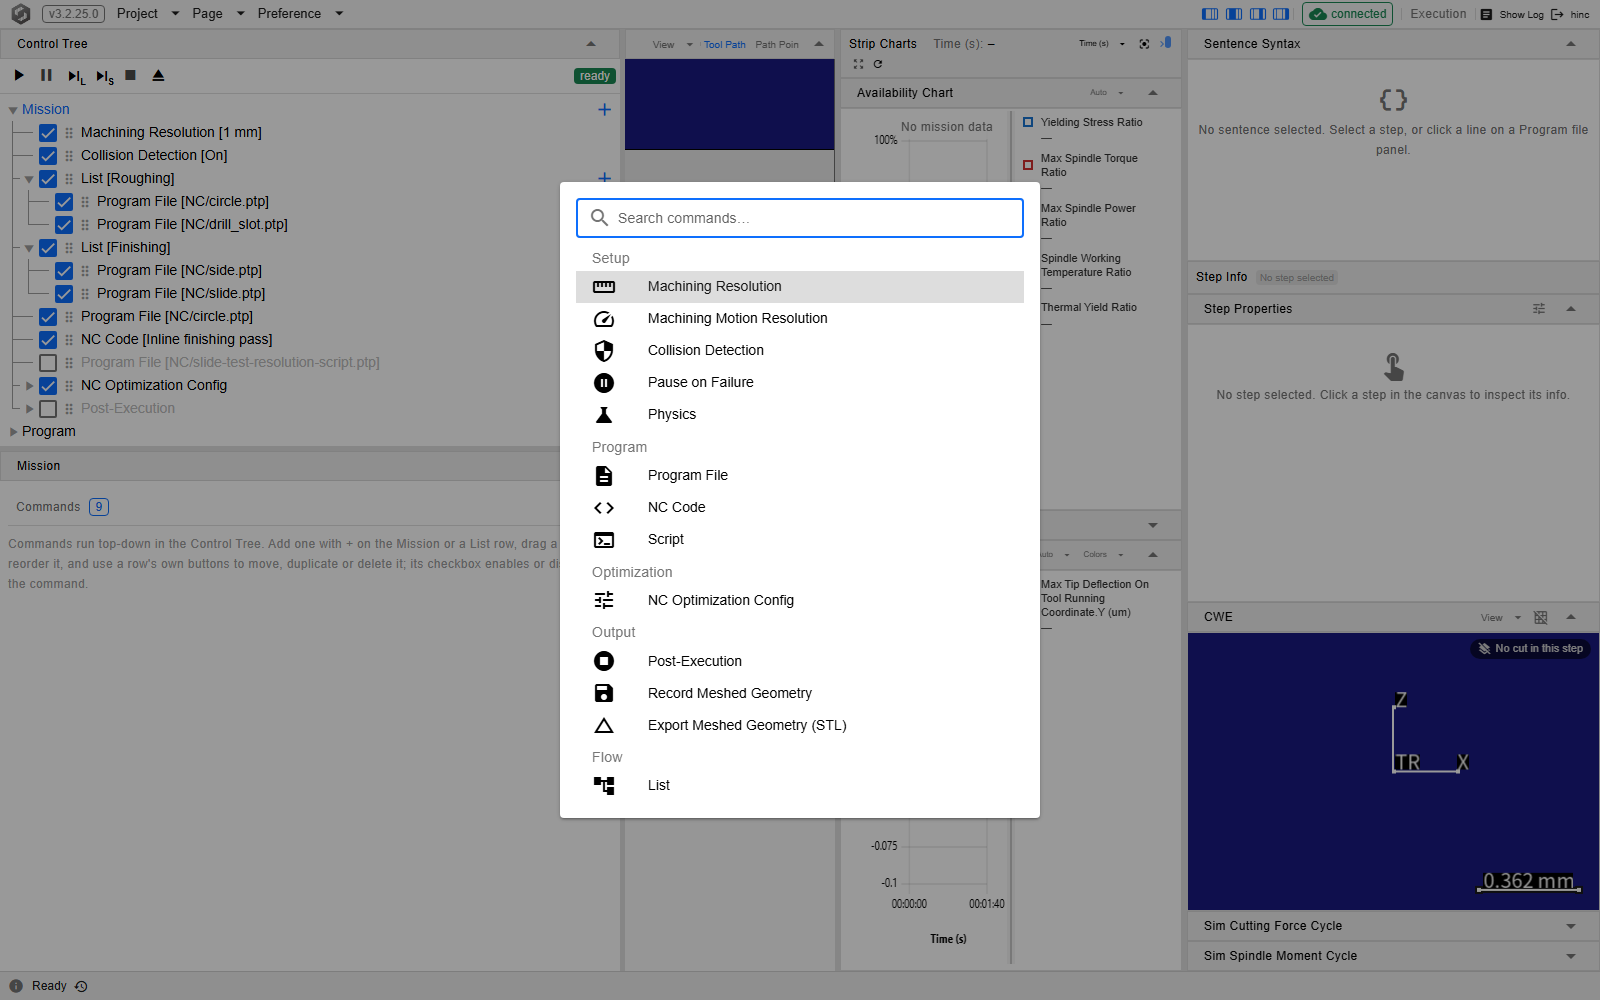Run to next line step icon
This screenshot has width=1600, height=1000.
pyautogui.click(x=76, y=77)
